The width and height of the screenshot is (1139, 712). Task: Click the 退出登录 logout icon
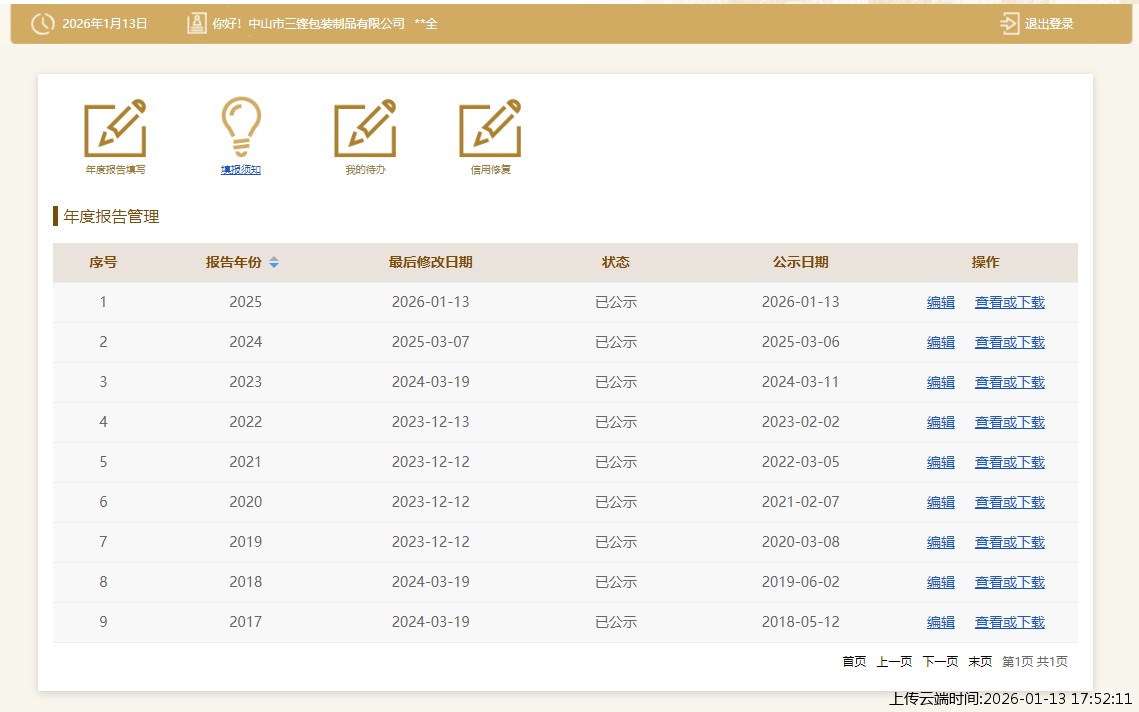pyautogui.click(x=1009, y=24)
